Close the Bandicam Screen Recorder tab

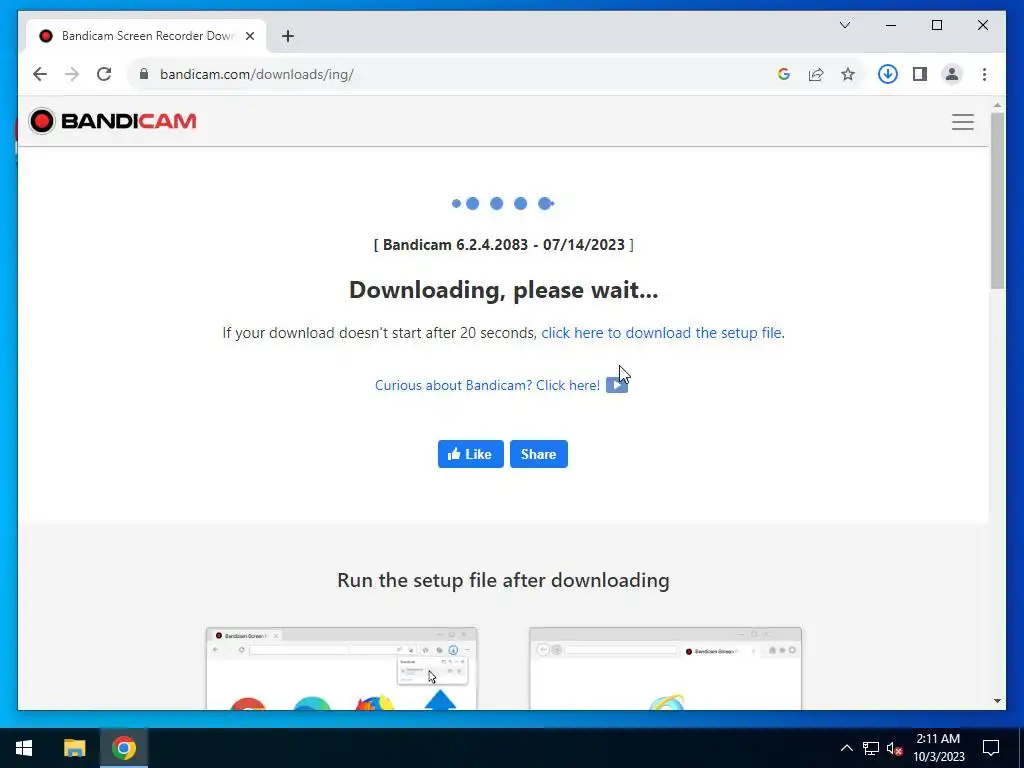point(249,36)
